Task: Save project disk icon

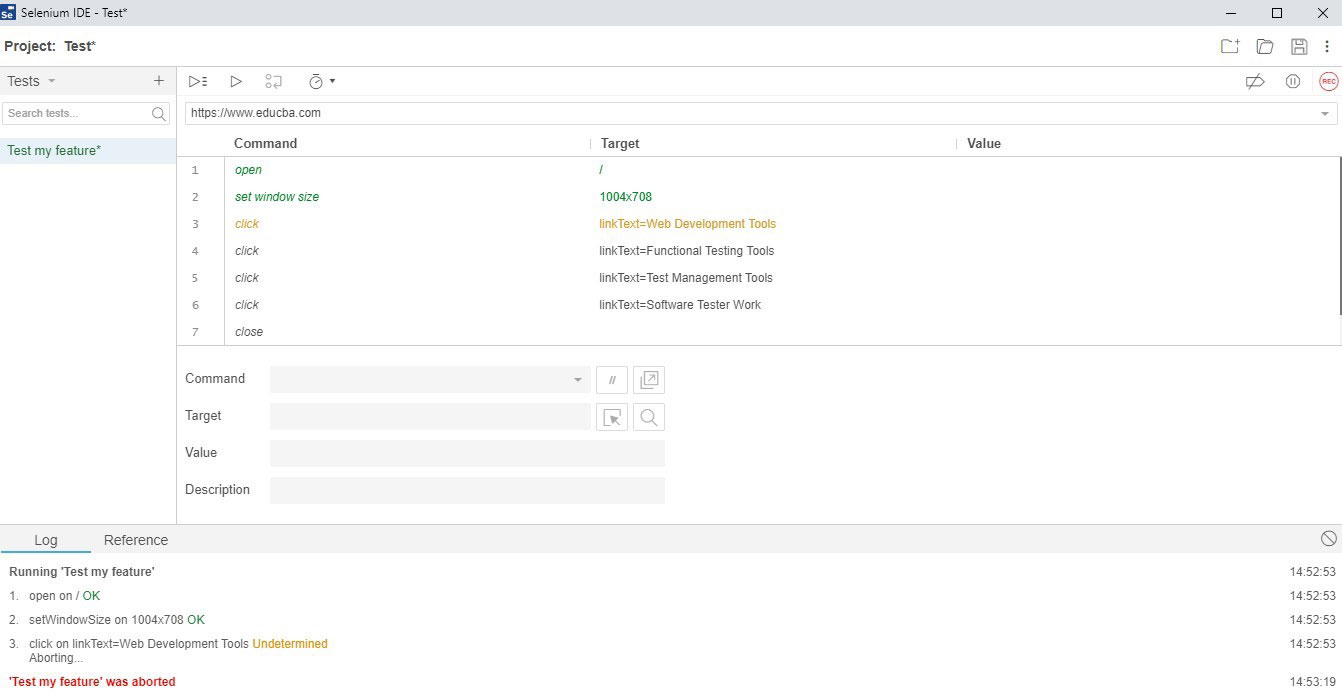Action: pyautogui.click(x=1299, y=46)
